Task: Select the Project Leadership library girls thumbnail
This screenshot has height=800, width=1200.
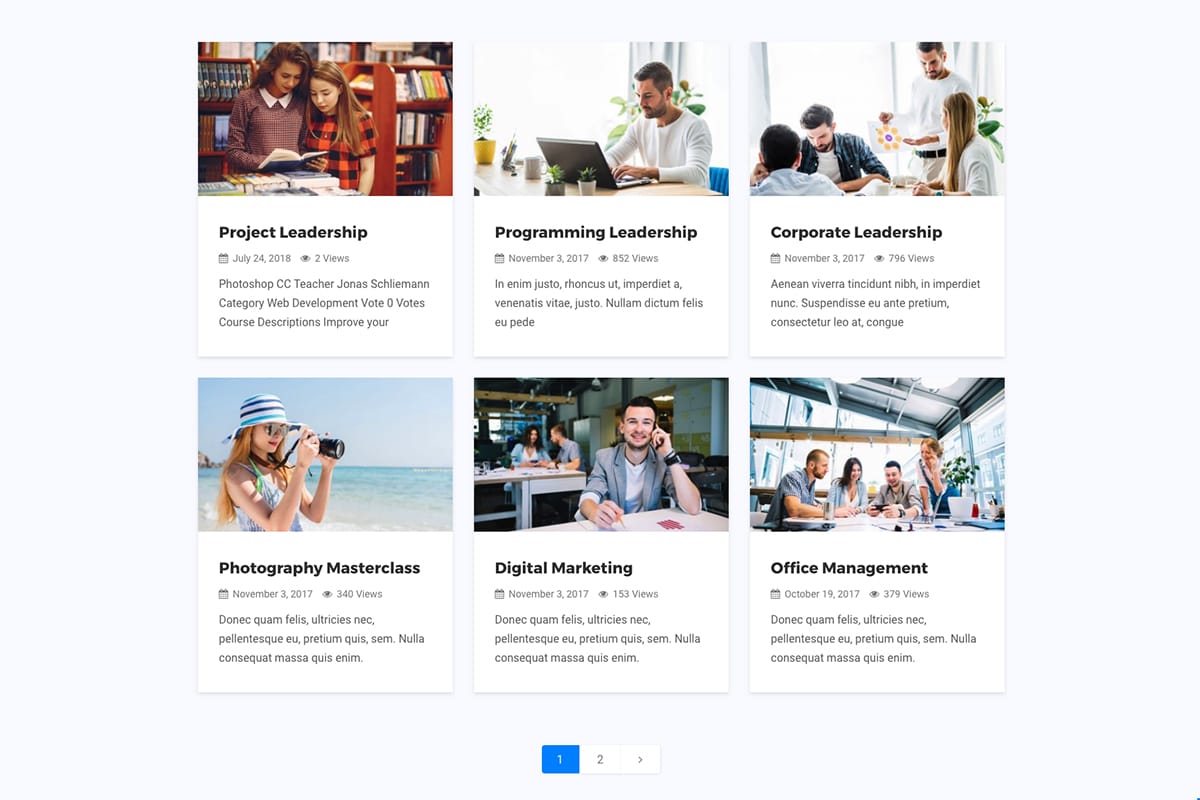Action: point(325,119)
